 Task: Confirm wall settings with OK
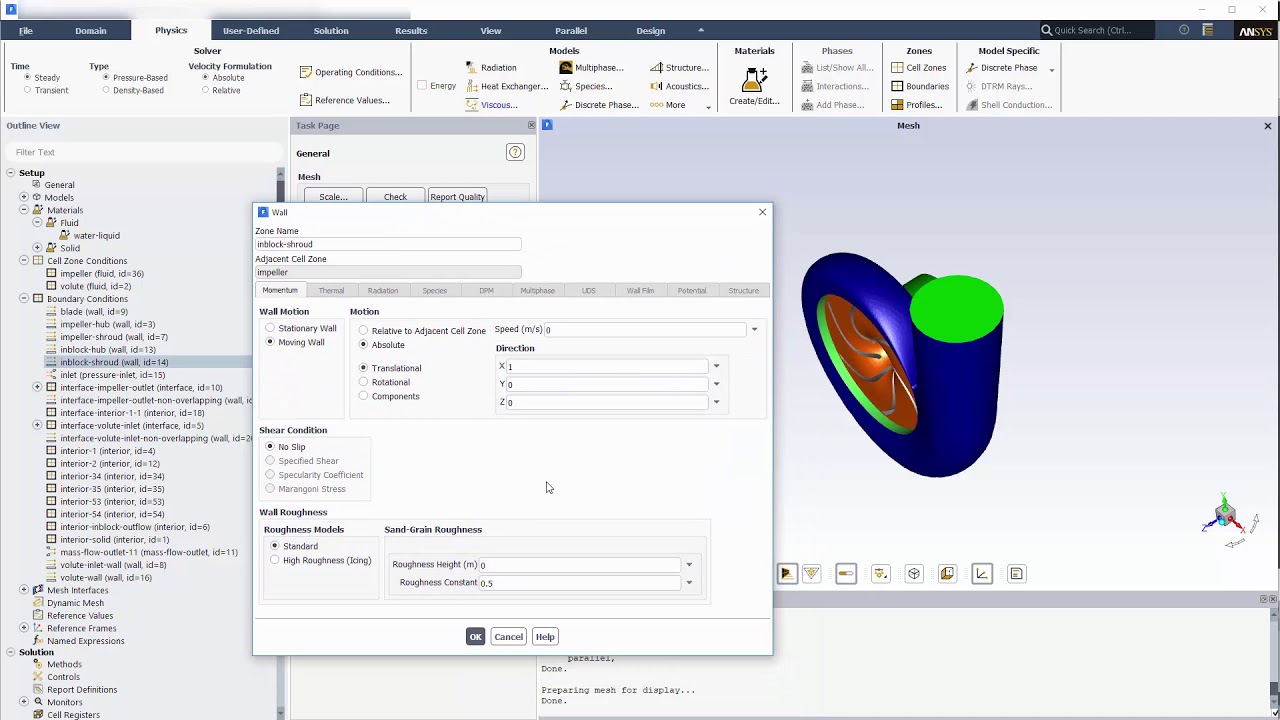475,637
